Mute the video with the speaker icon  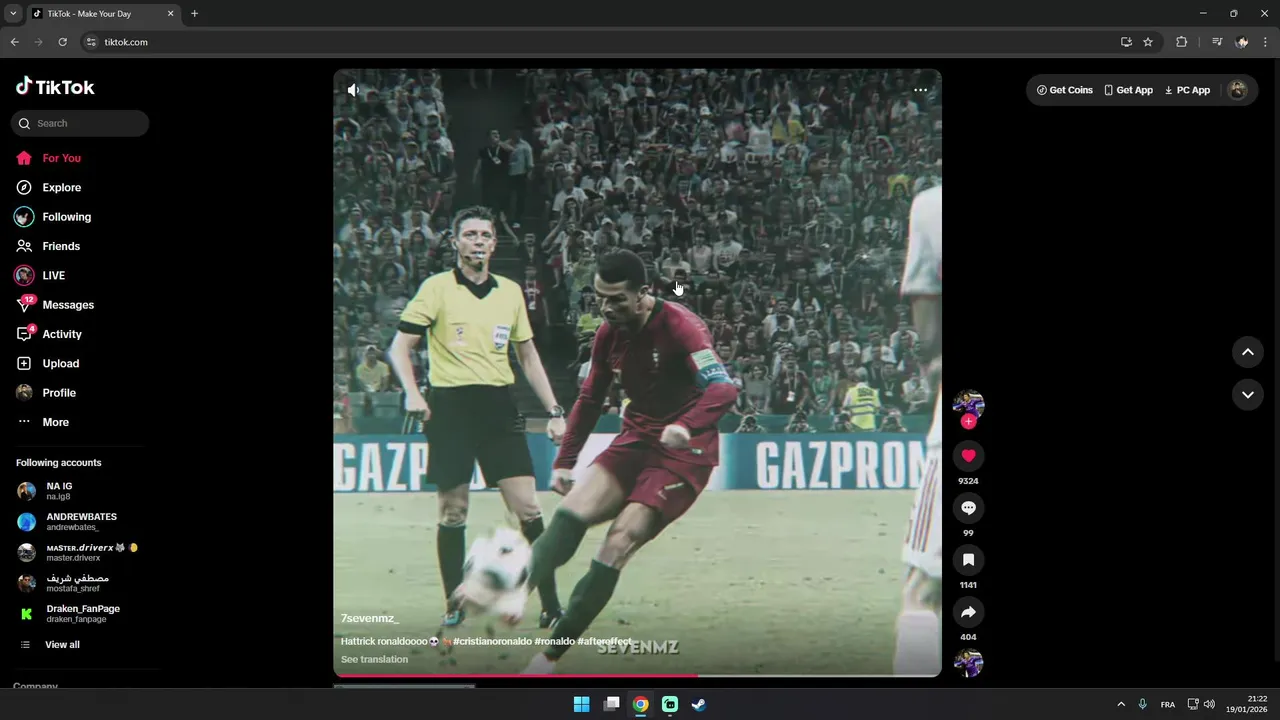coord(353,90)
